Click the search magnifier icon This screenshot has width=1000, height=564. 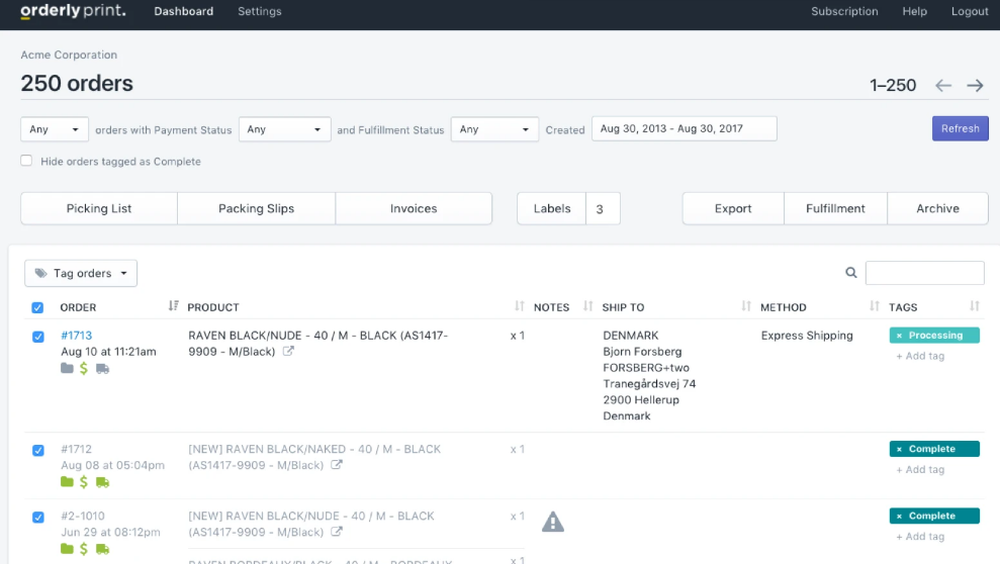tap(851, 273)
